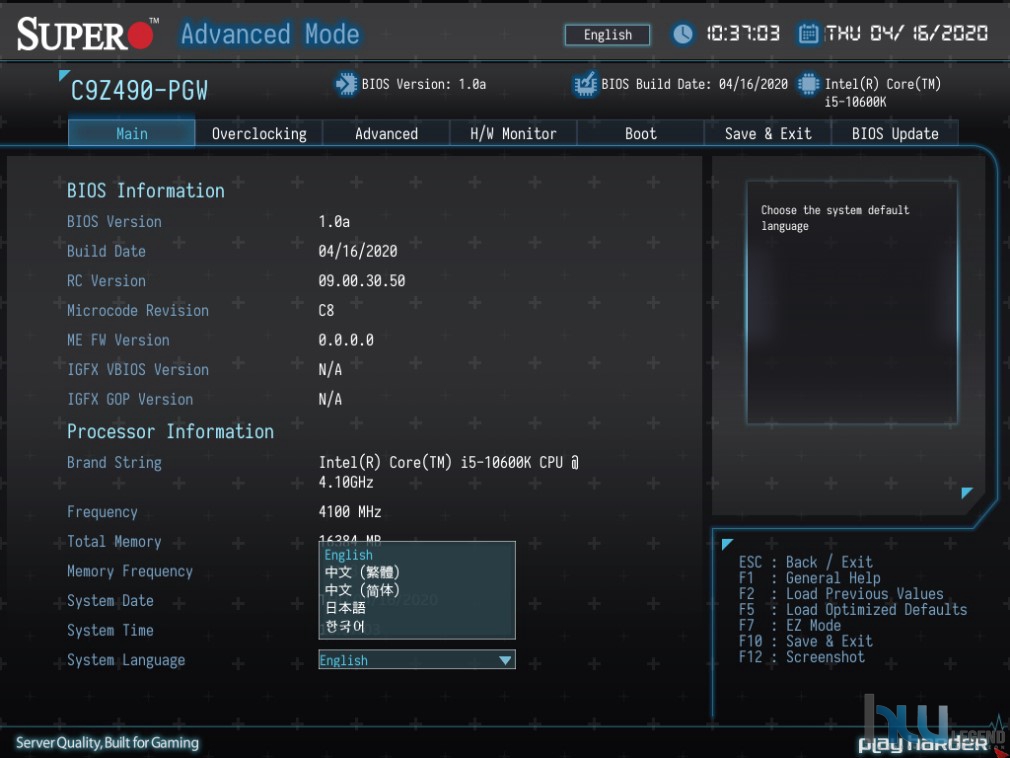Click the IGFX GOP Version label
Image resolution: width=1010 pixels, height=758 pixels.
pyautogui.click(x=130, y=399)
